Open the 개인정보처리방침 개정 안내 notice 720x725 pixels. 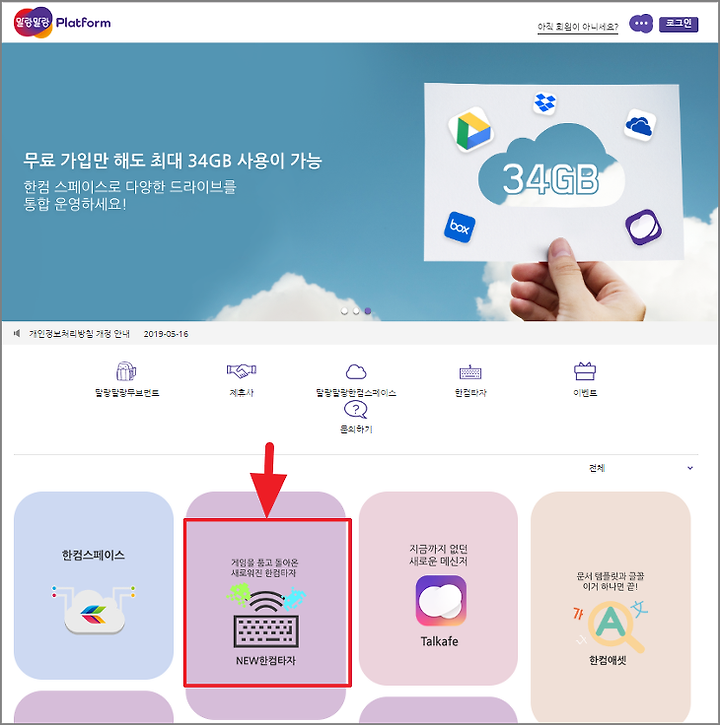[79, 333]
